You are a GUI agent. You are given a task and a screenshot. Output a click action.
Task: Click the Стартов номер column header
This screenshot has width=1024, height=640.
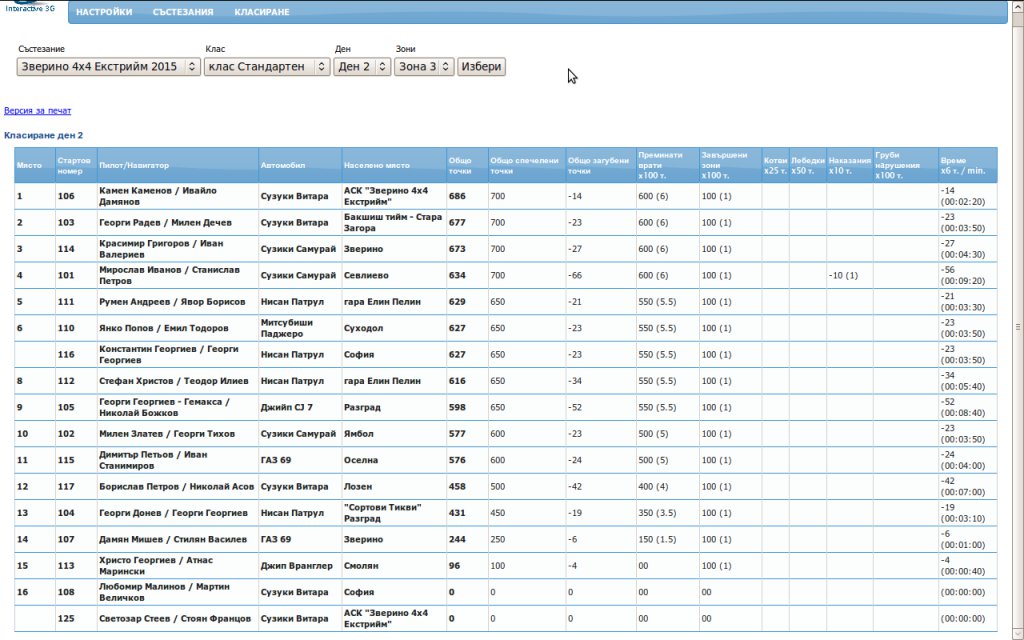coord(75,165)
